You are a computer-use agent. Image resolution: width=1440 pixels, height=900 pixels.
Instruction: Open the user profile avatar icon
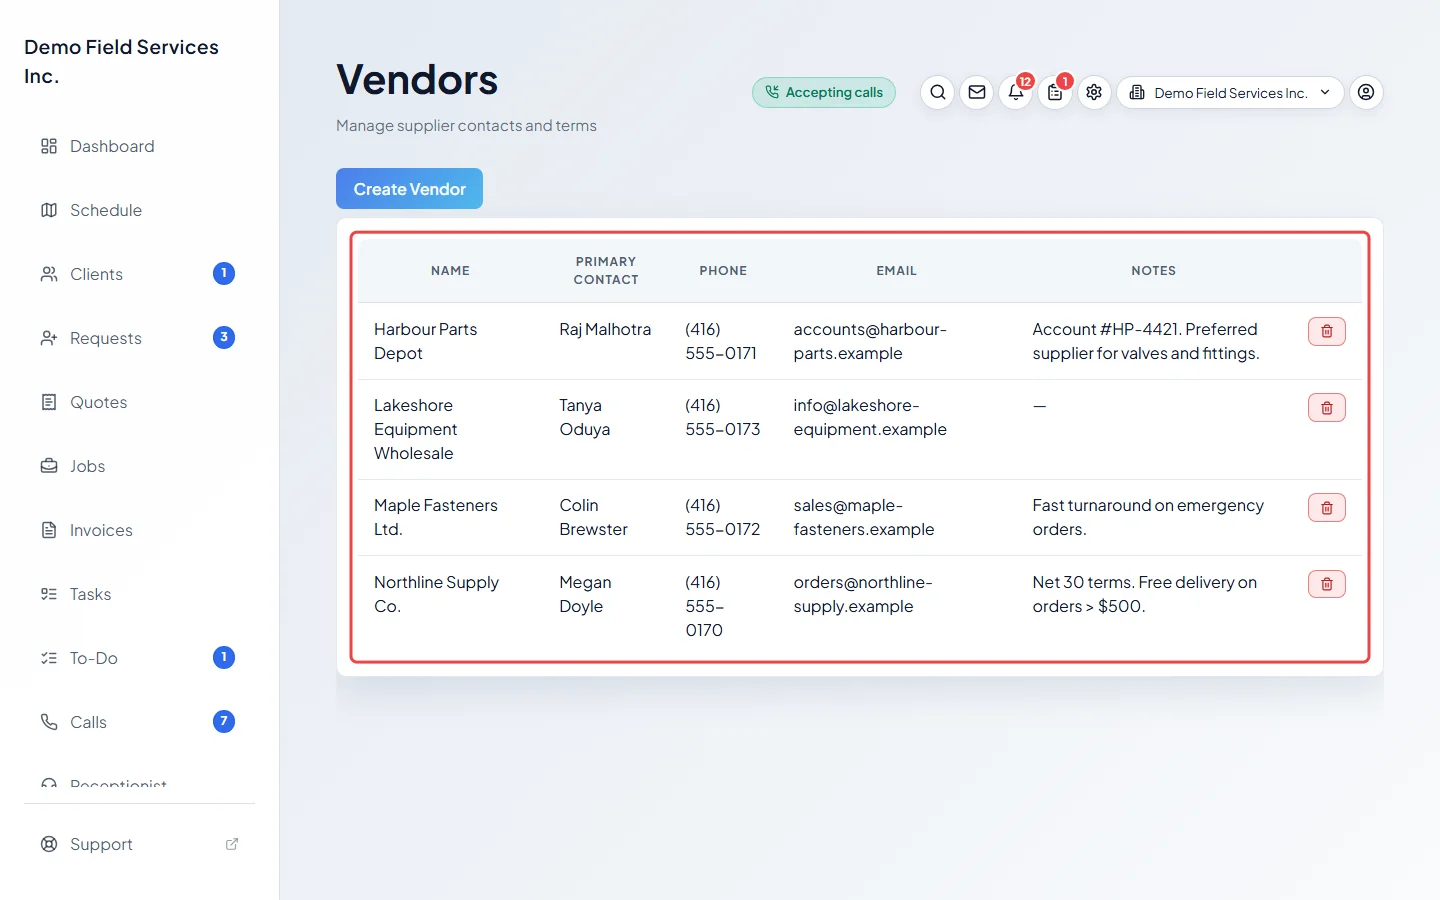click(x=1366, y=93)
